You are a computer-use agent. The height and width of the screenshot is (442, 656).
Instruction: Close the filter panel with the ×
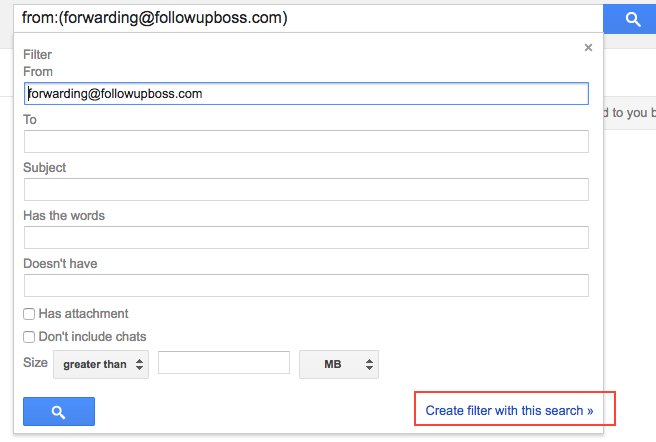pos(588,47)
